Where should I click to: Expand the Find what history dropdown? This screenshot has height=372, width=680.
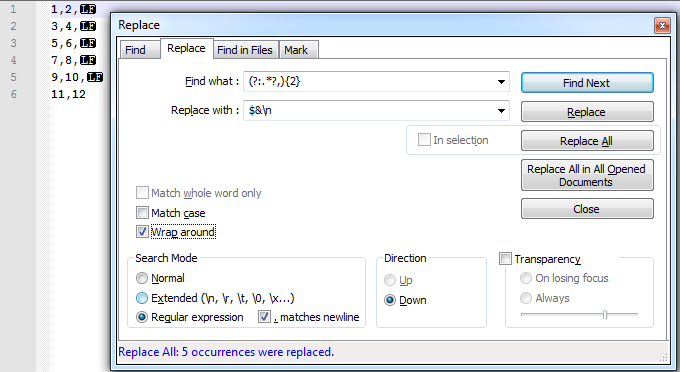(x=501, y=82)
